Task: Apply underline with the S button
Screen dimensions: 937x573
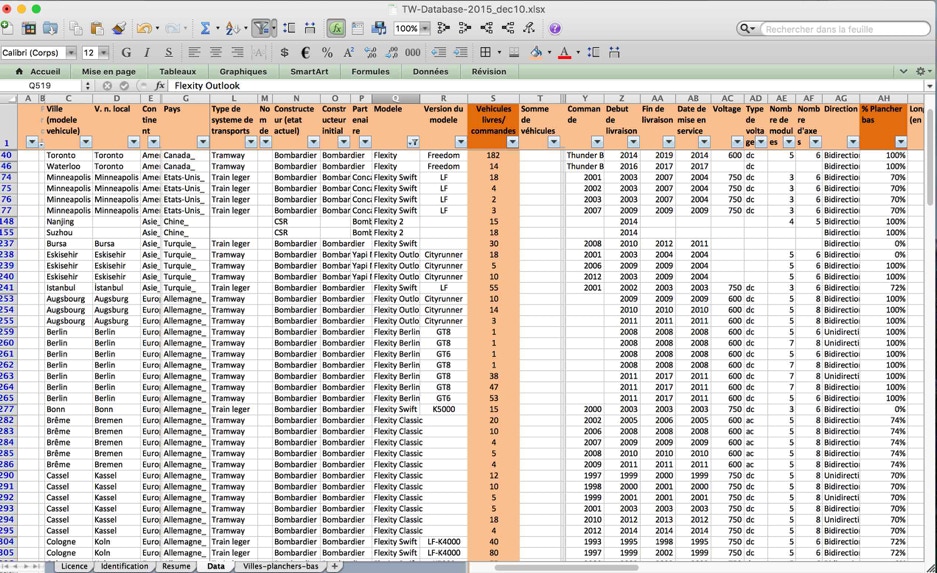Action: 169,53
